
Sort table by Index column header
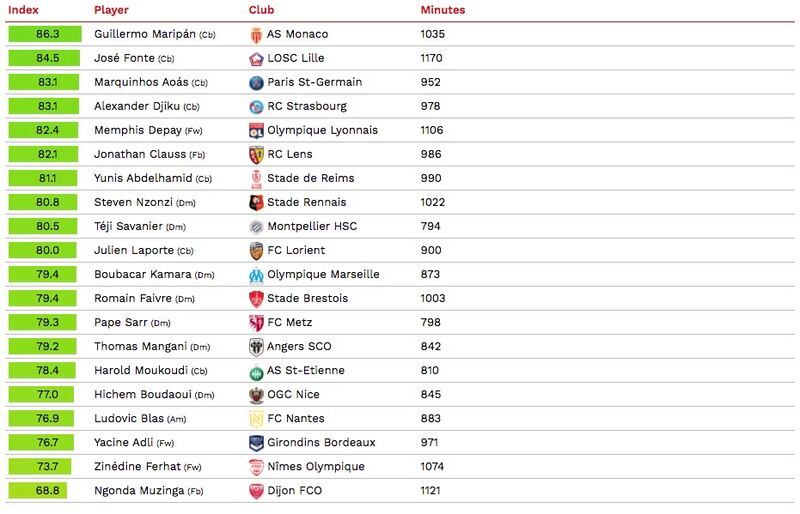(x=23, y=10)
